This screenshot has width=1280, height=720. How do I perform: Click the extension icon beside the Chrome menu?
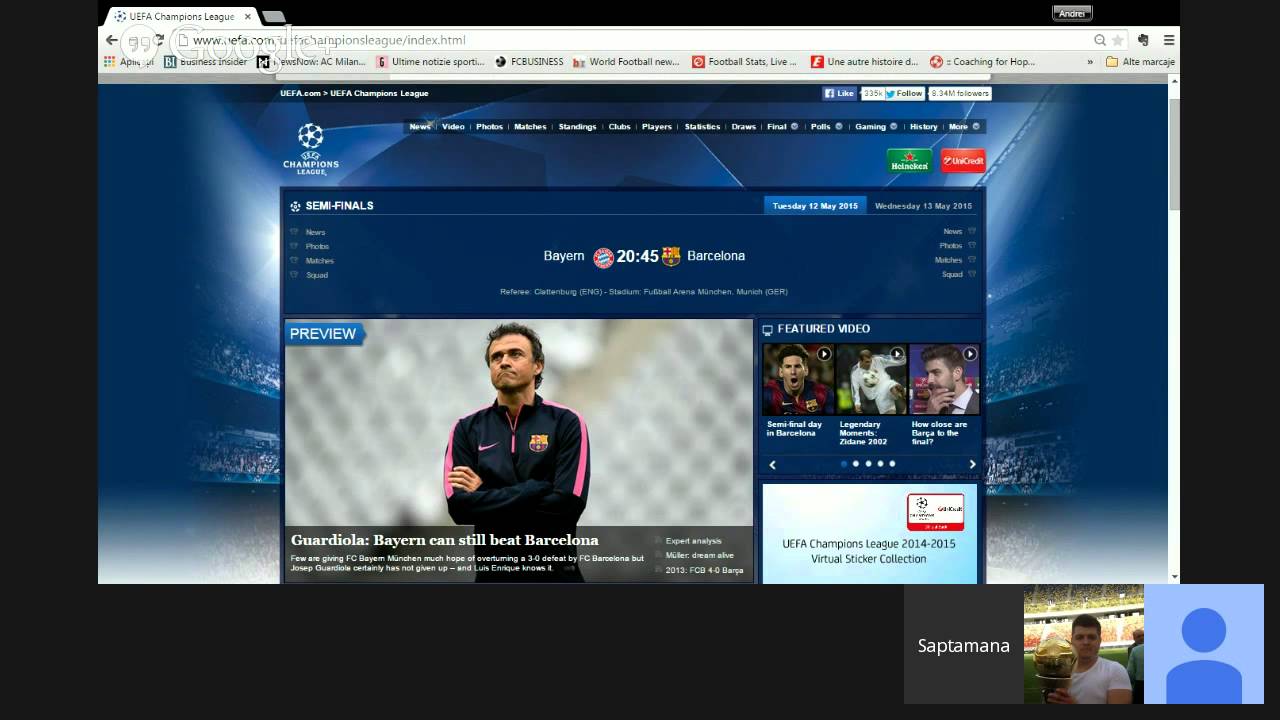pyautogui.click(x=1143, y=40)
